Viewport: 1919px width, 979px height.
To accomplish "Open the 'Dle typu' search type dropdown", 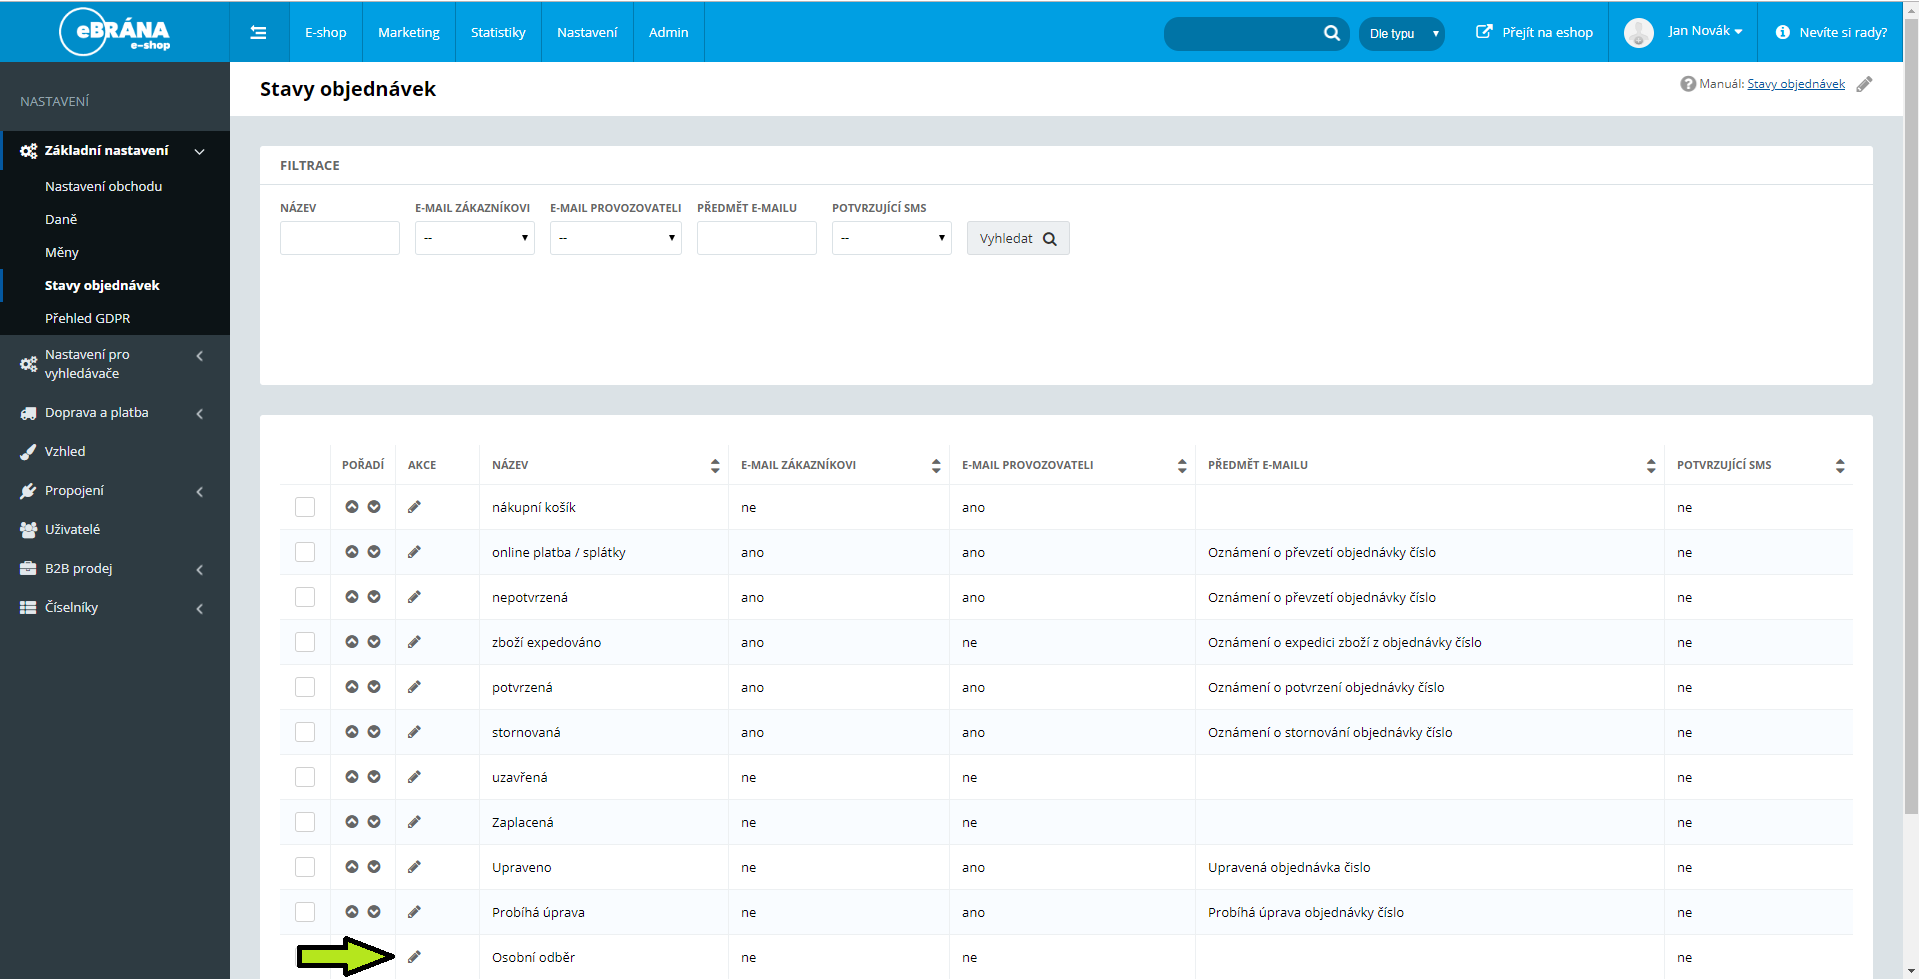I will tap(1402, 33).
